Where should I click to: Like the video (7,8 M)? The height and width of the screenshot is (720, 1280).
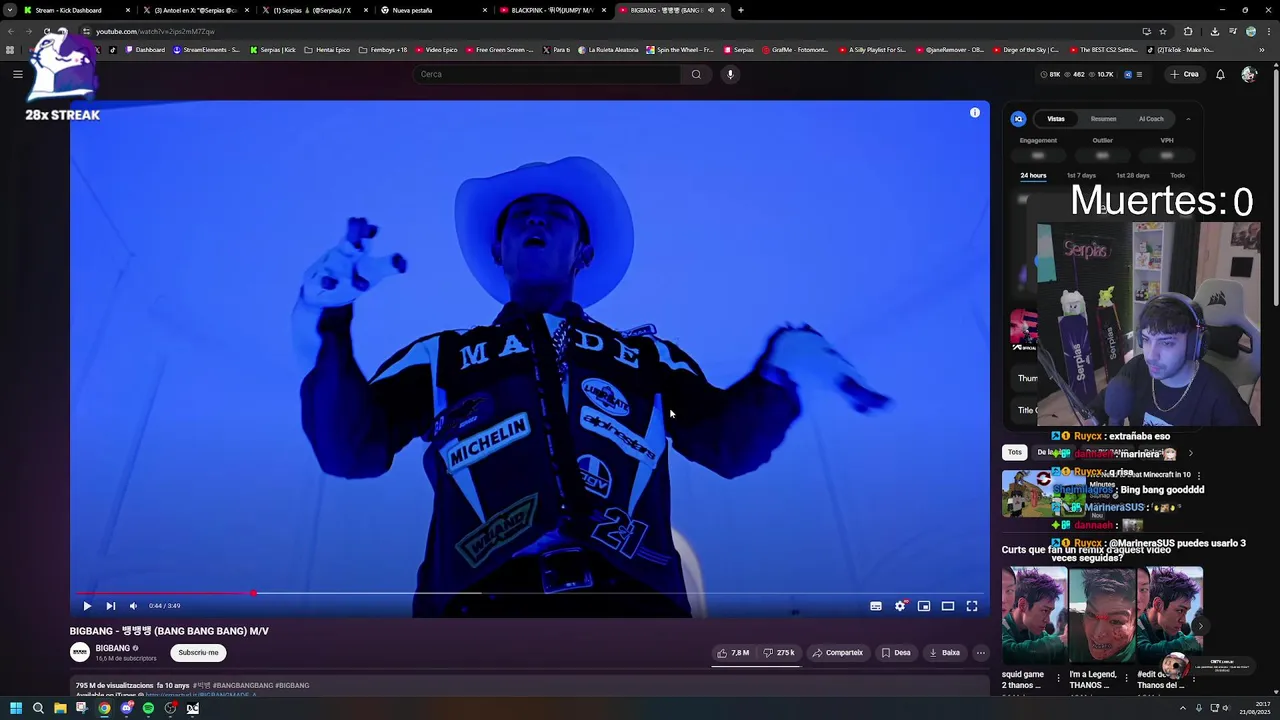[733, 653]
